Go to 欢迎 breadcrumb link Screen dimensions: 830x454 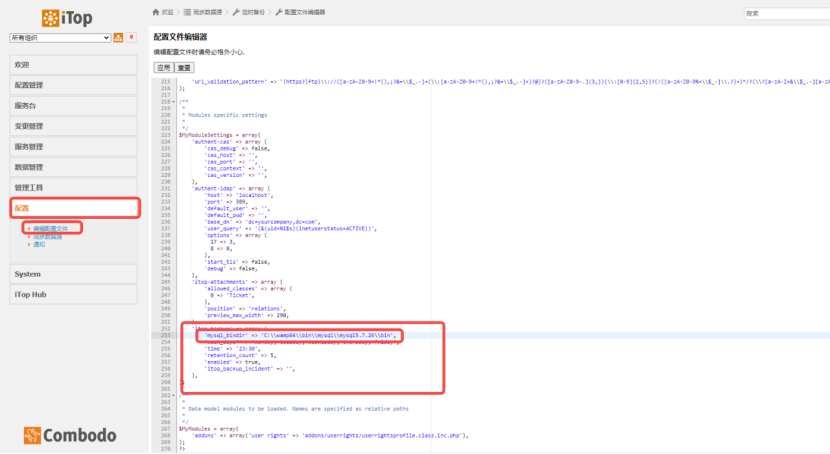coord(167,12)
